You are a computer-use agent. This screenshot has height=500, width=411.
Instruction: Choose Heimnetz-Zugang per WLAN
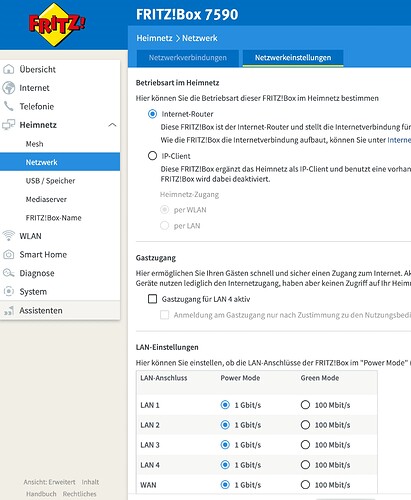click(x=165, y=210)
